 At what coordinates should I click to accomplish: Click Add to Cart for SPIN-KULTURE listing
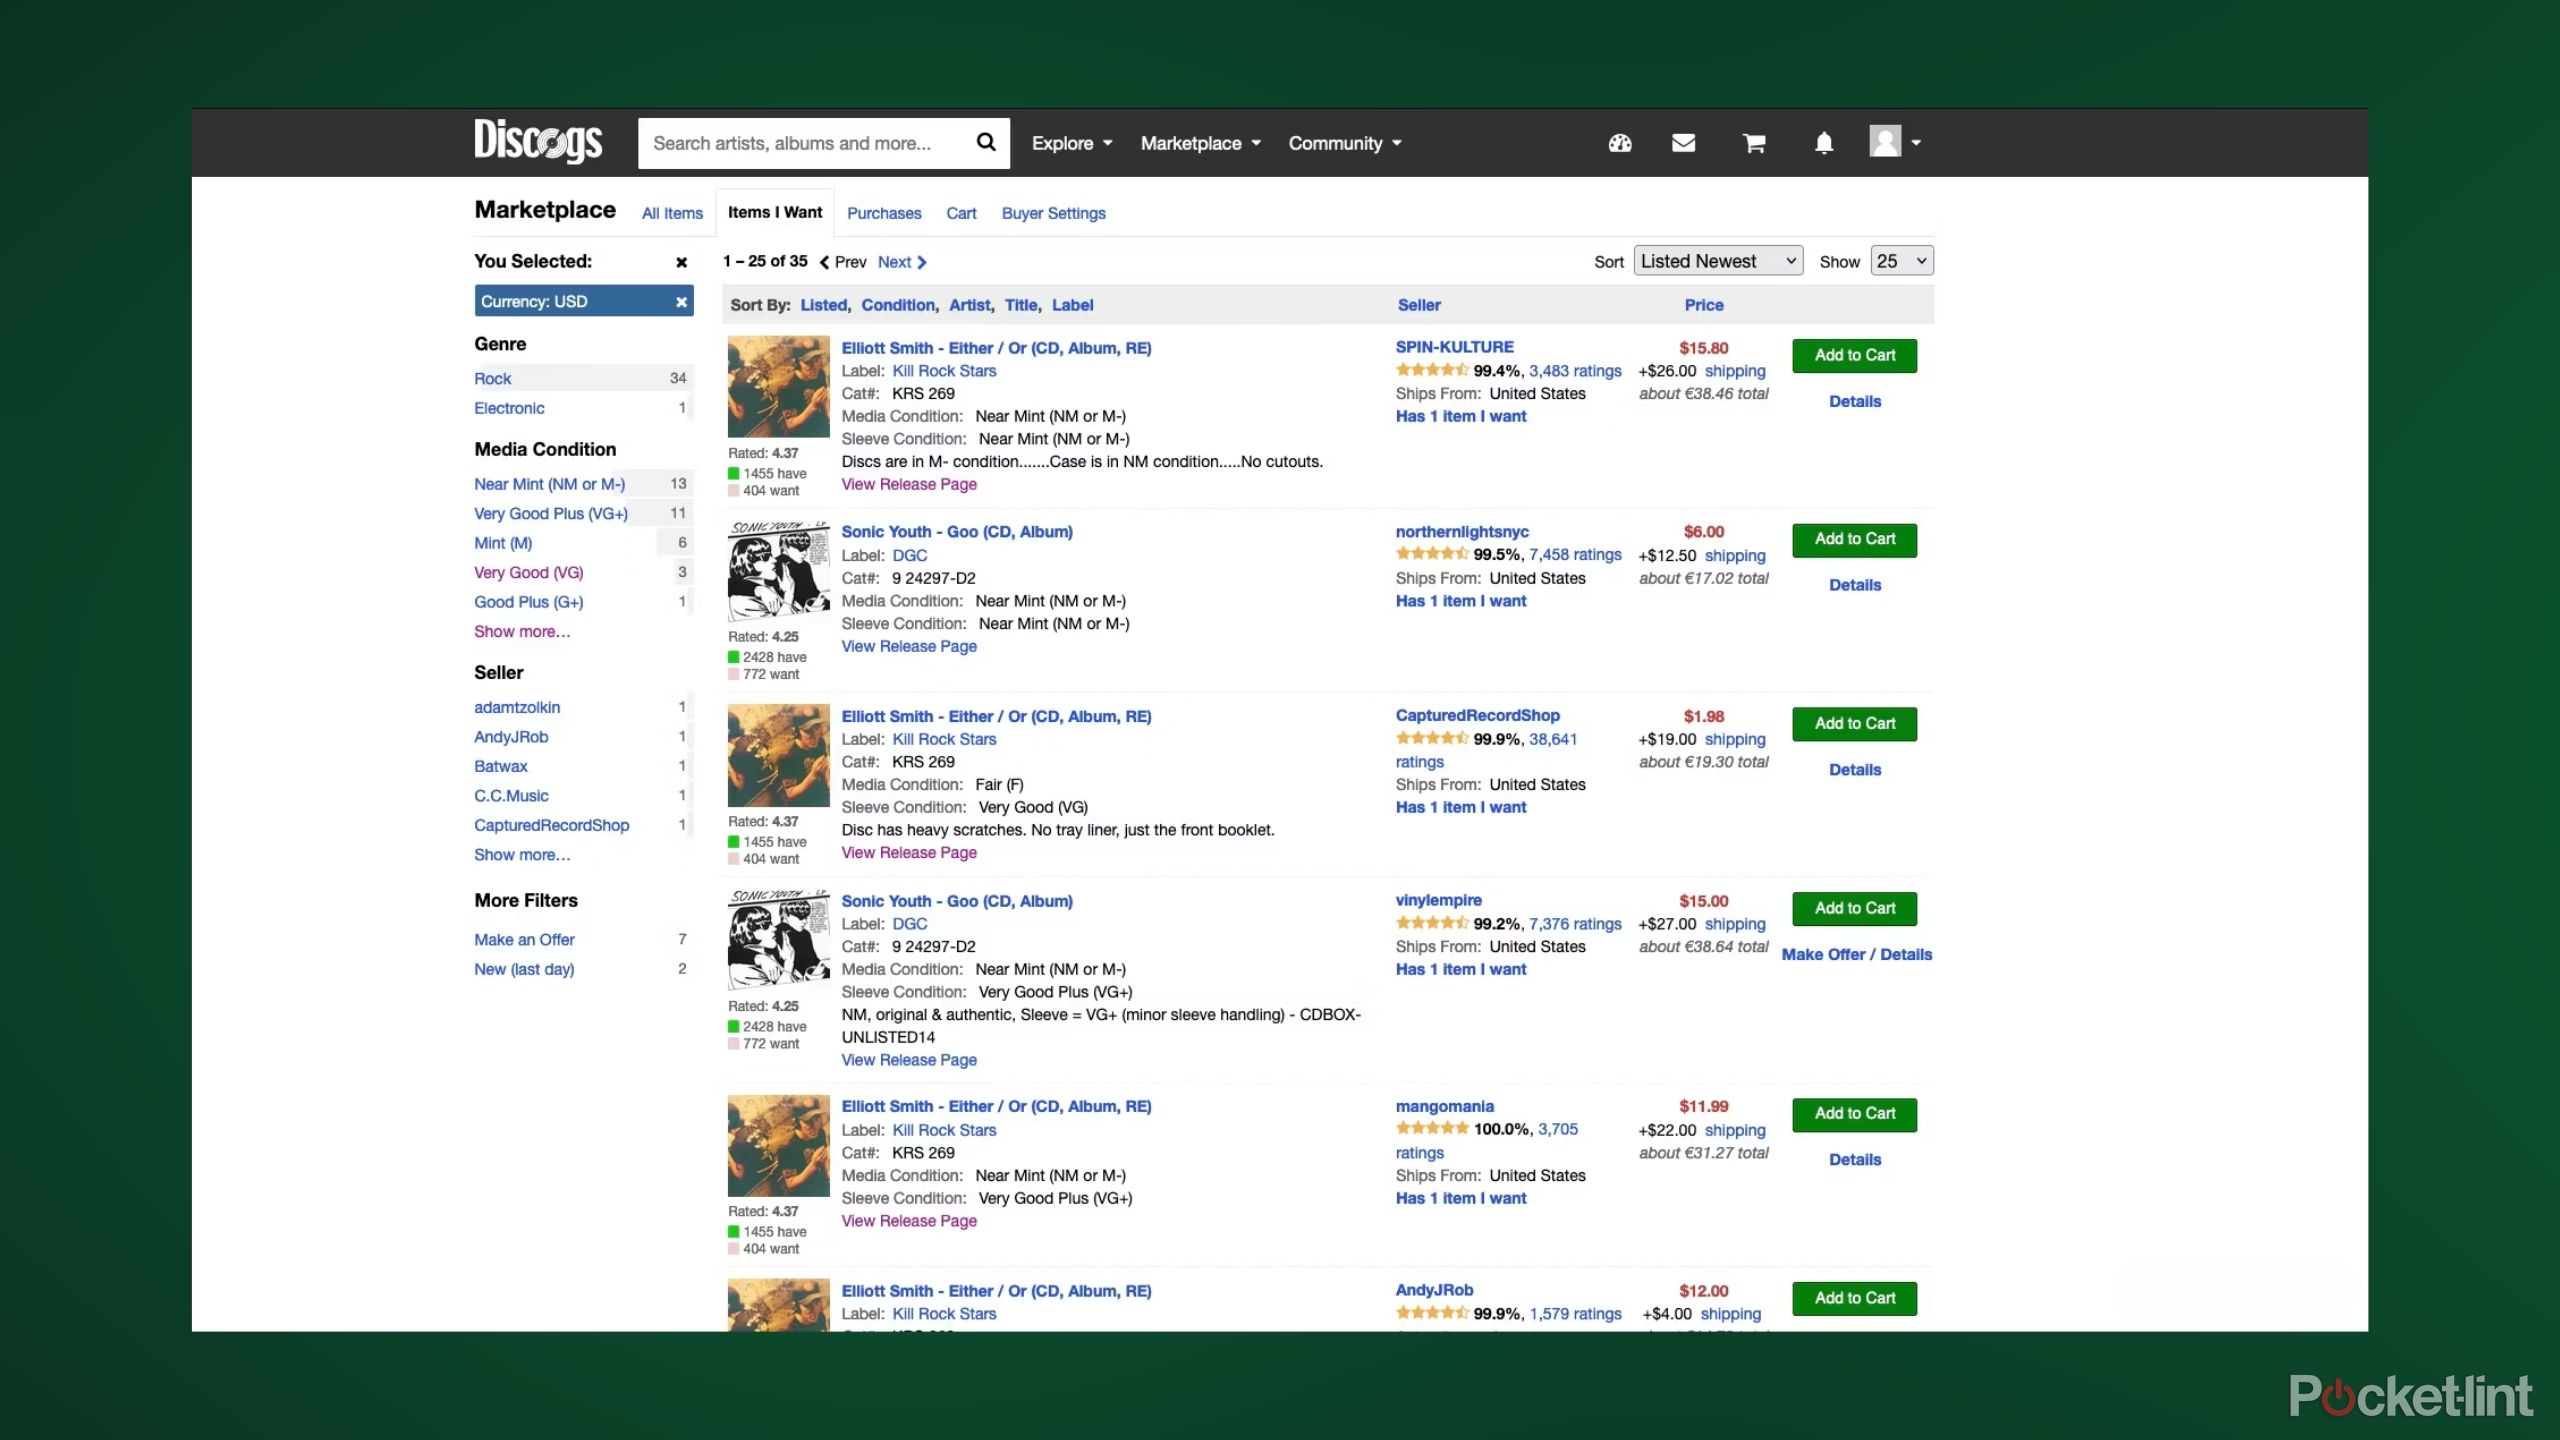1855,355
